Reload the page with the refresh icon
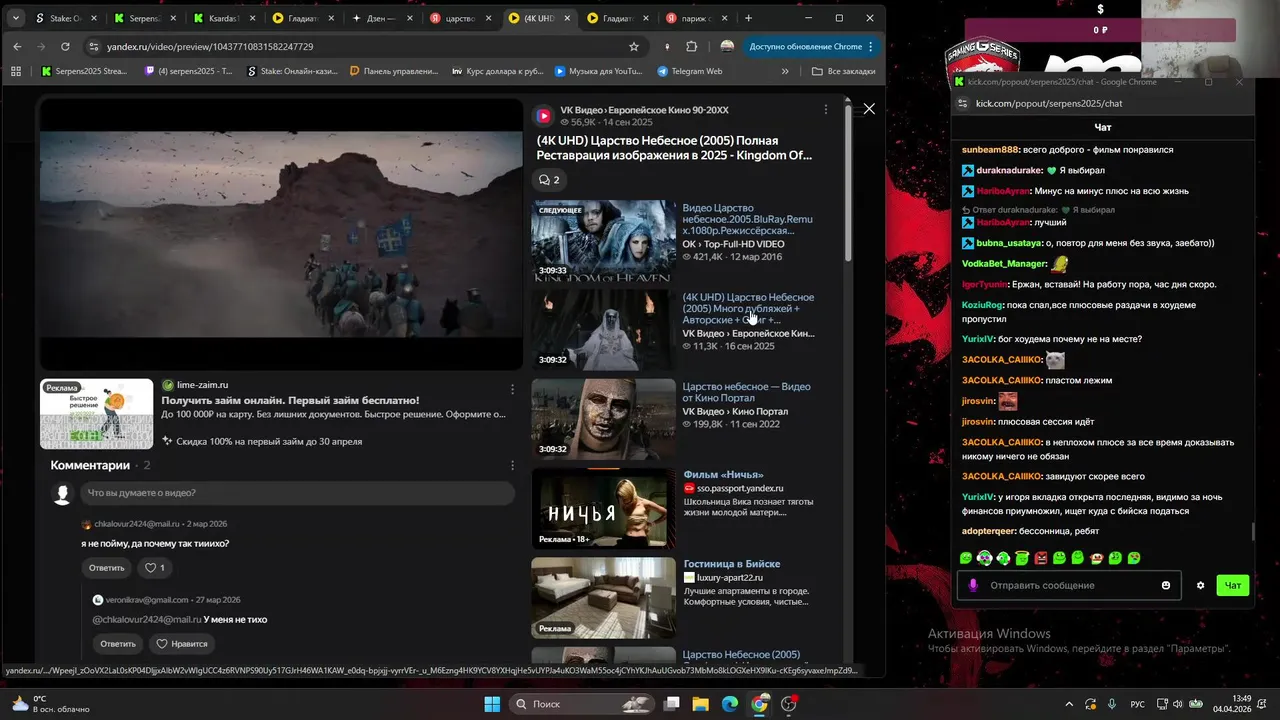Image resolution: width=1280 pixels, height=720 pixels. pos(65,47)
